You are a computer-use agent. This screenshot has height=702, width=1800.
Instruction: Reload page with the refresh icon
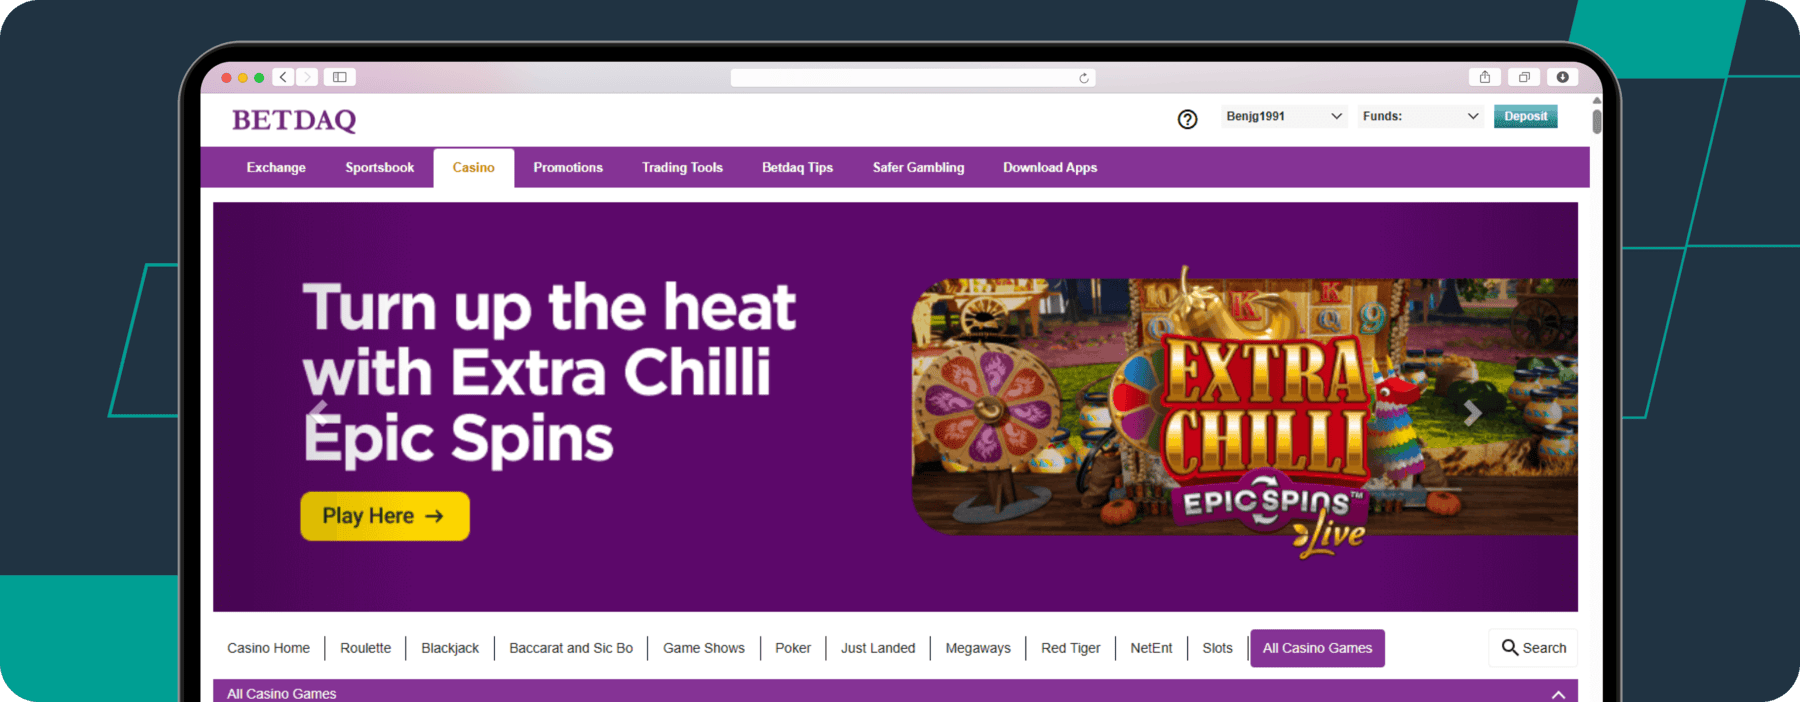click(x=1084, y=78)
